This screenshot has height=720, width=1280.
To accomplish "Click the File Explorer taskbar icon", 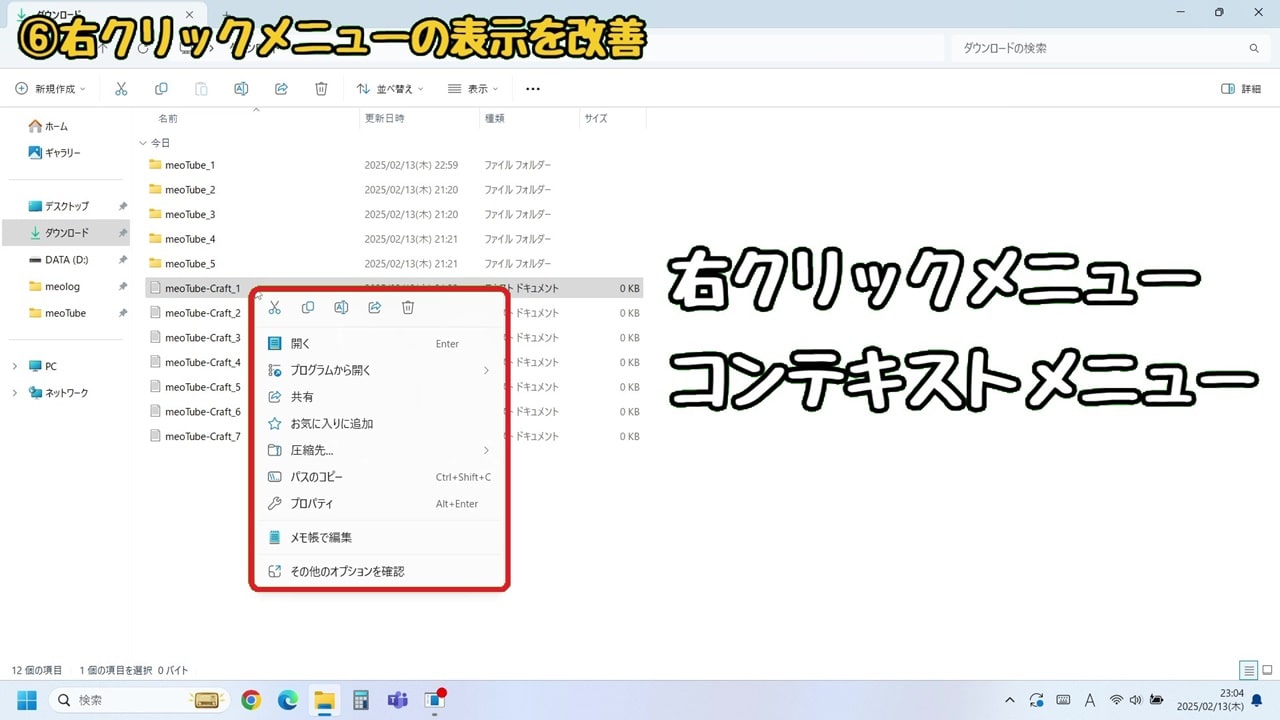I will pyautogui.click(x=323, y=700).
